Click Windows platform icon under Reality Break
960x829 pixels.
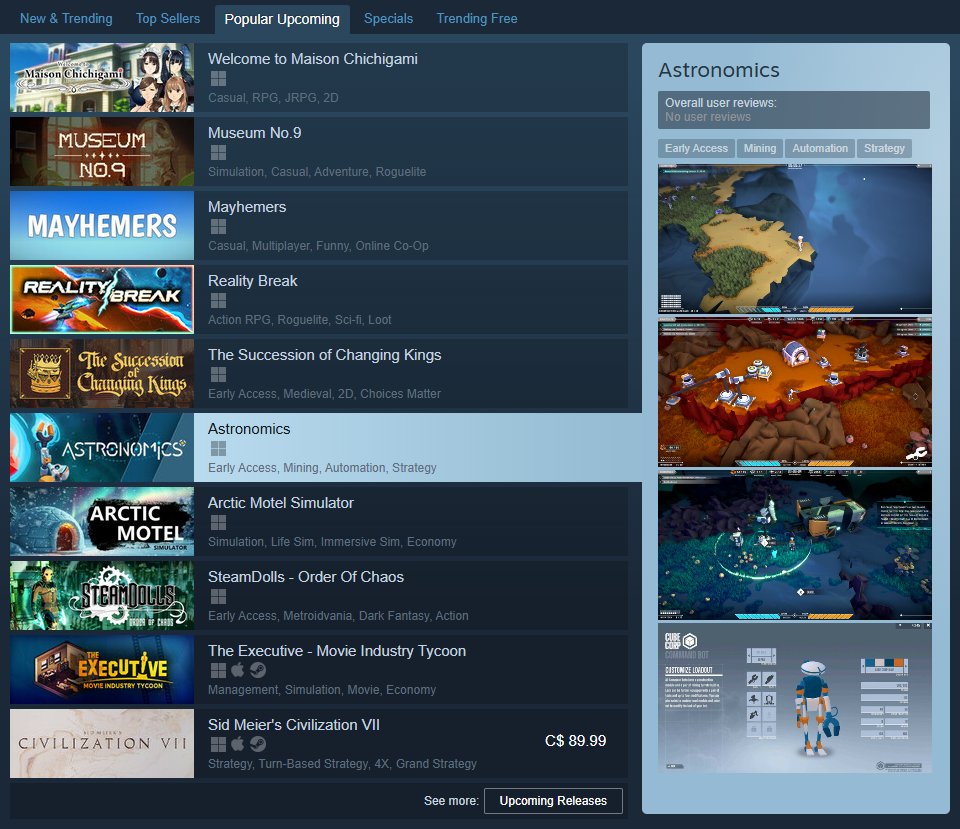pos(218,301)
